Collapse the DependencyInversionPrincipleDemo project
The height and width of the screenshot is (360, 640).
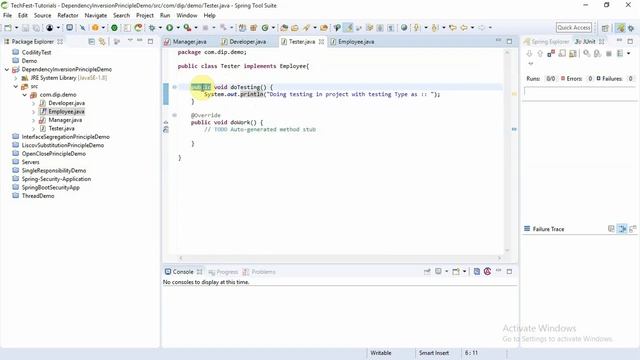tap(7, 69)
